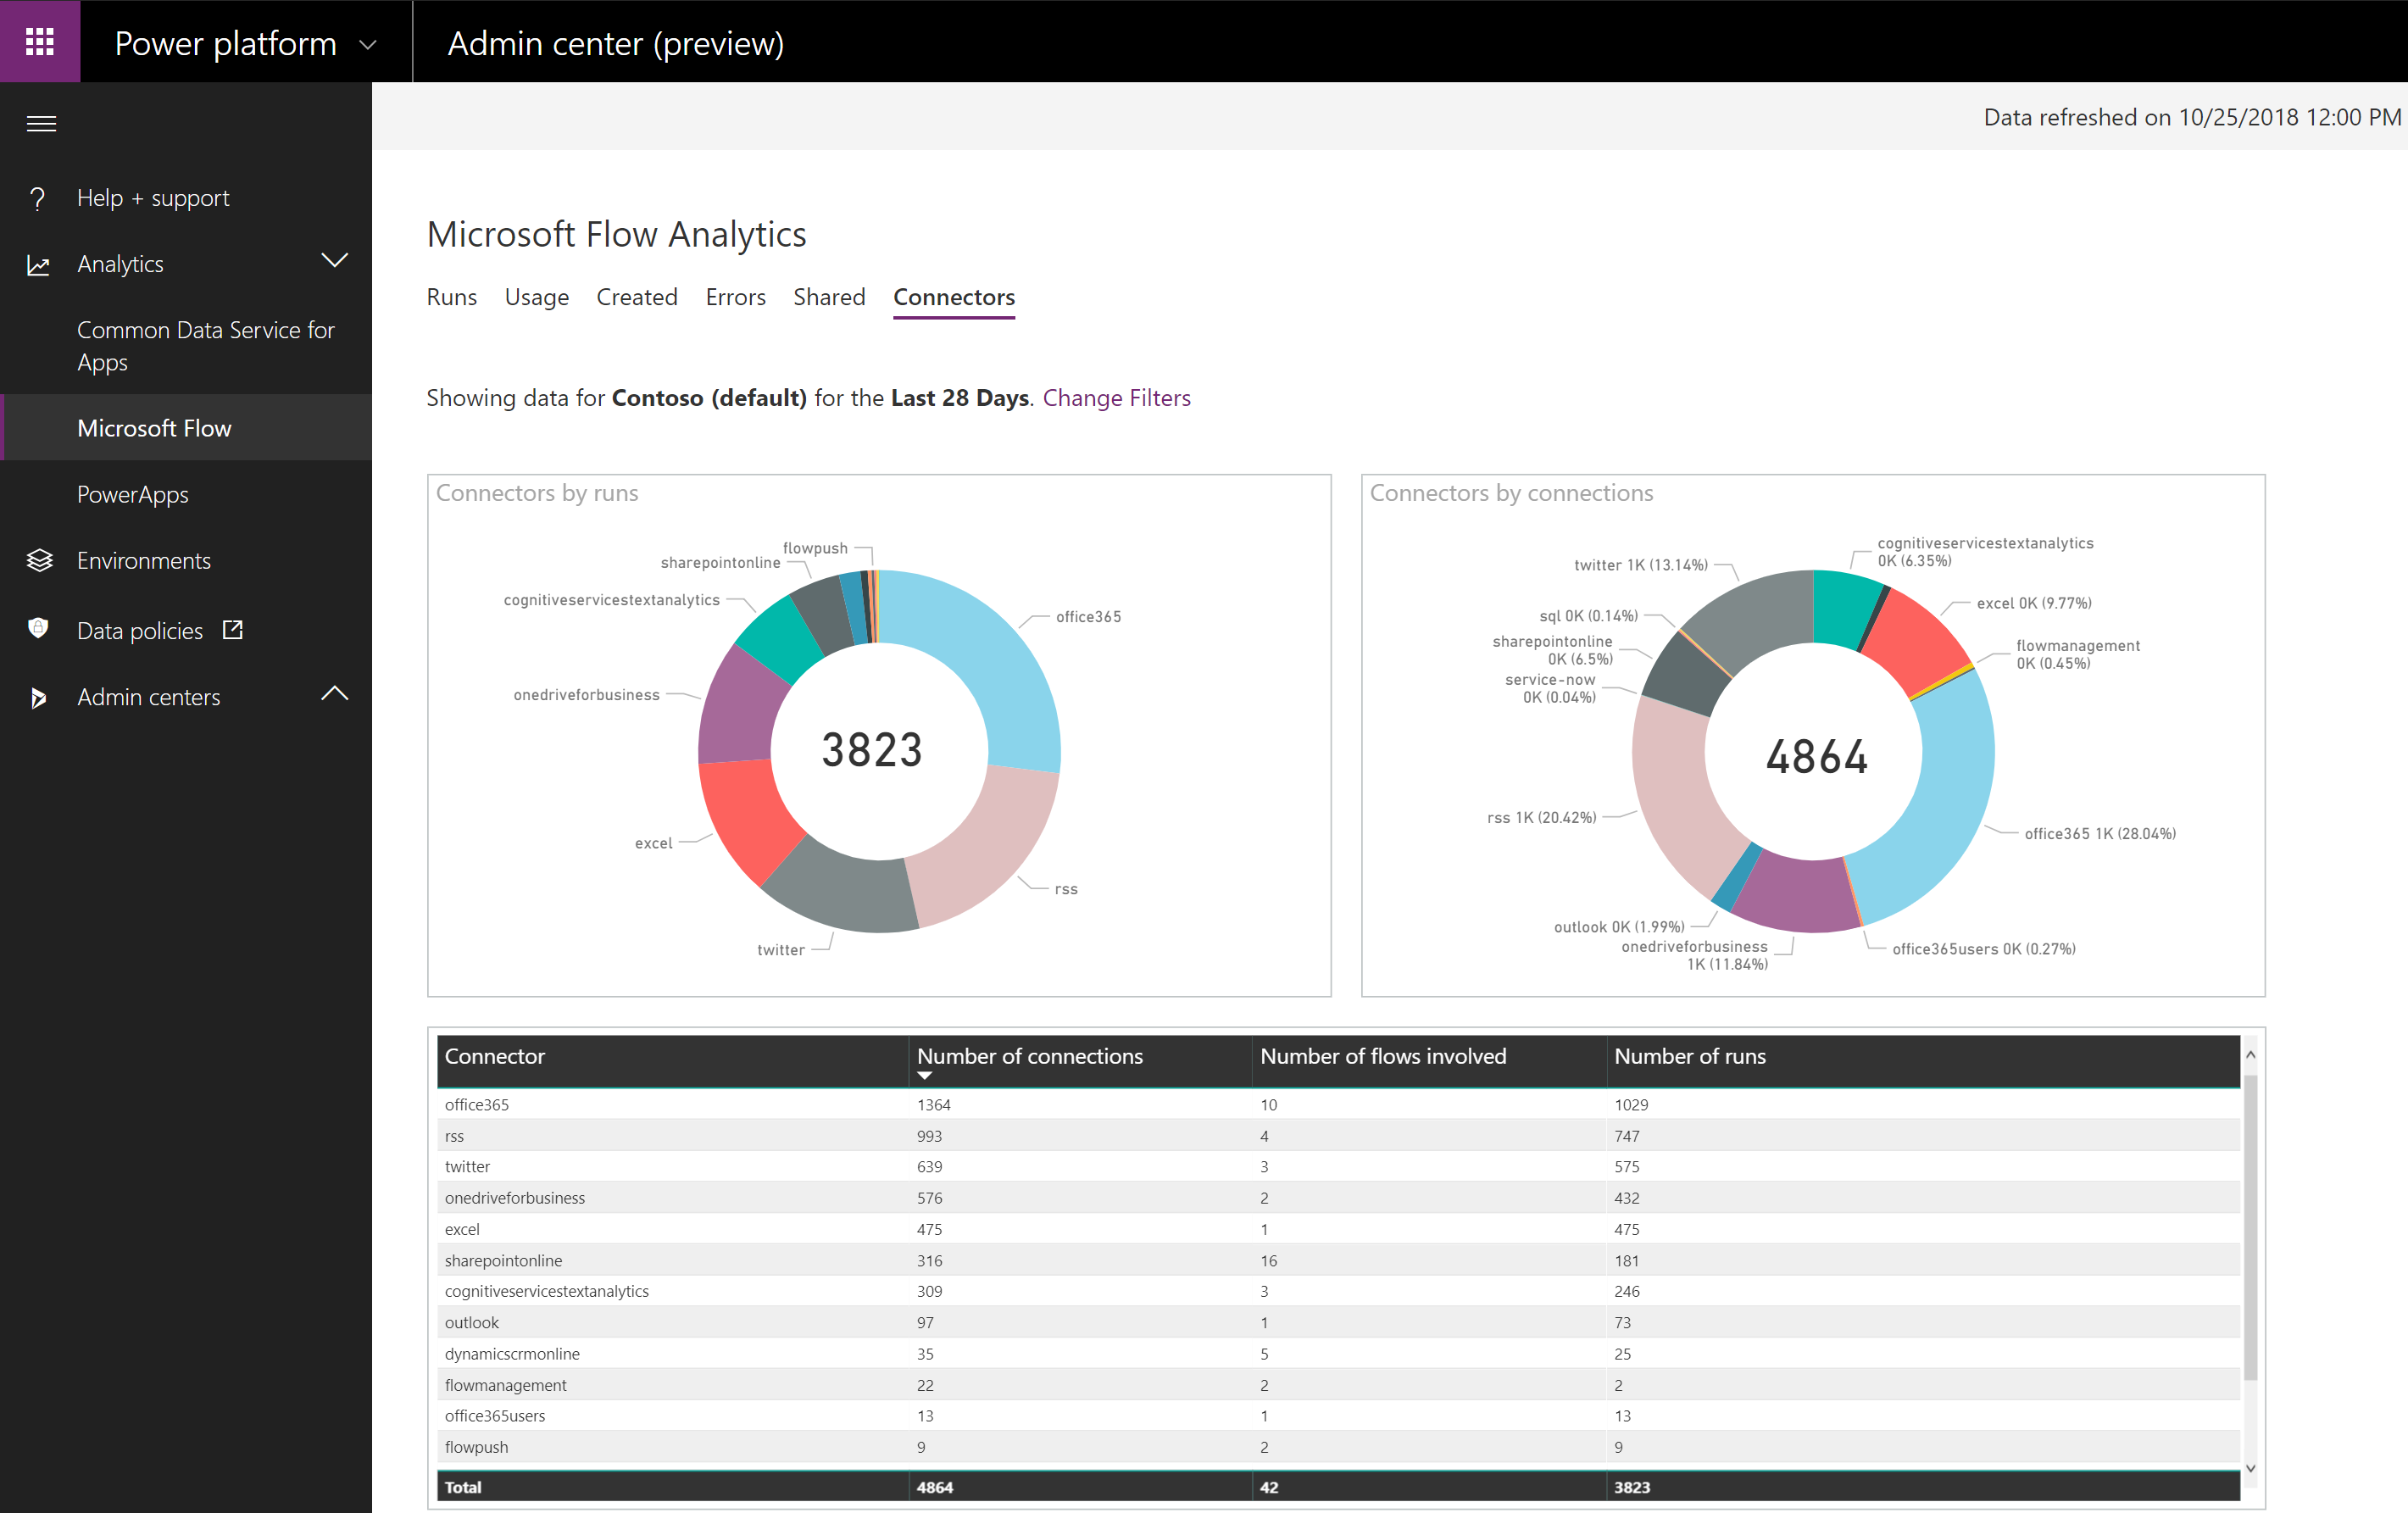Select PowerApps in the sidebar
Image resolution: width=2408 pixels, height=1513 pixels.
point(132,494)
